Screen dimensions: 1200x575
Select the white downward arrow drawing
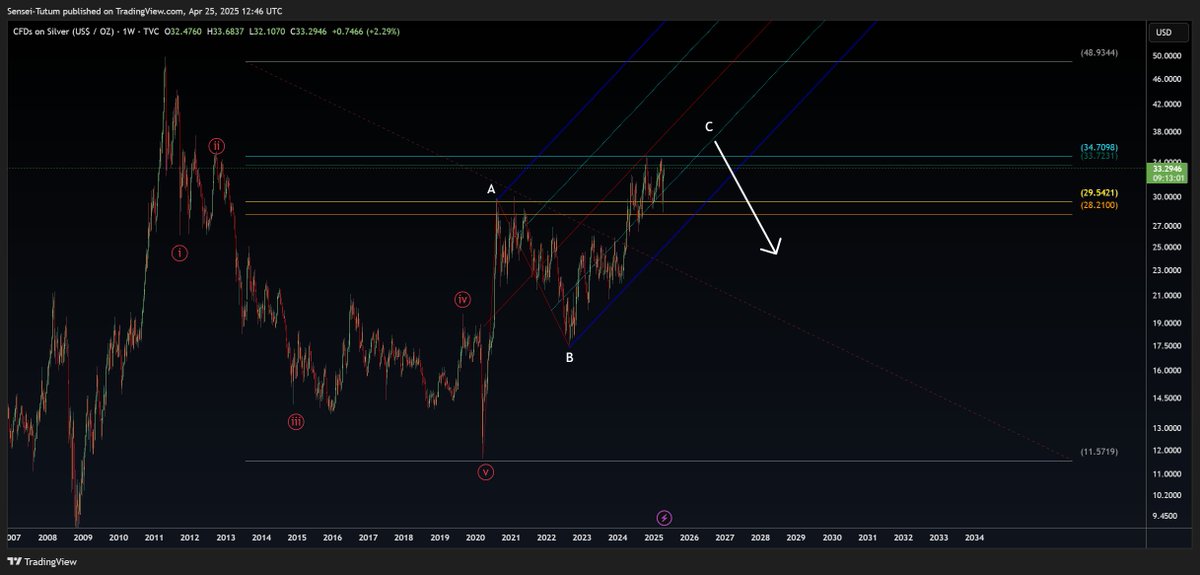[746, 198]
